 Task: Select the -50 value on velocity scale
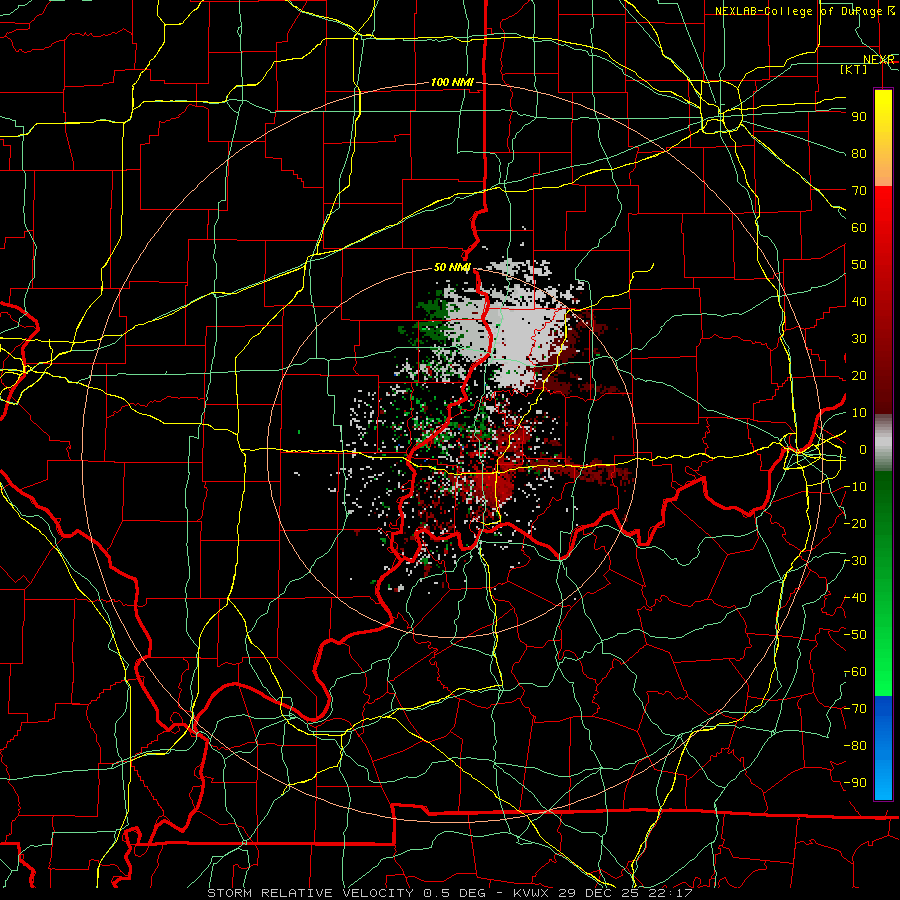[x=855, y=635]
